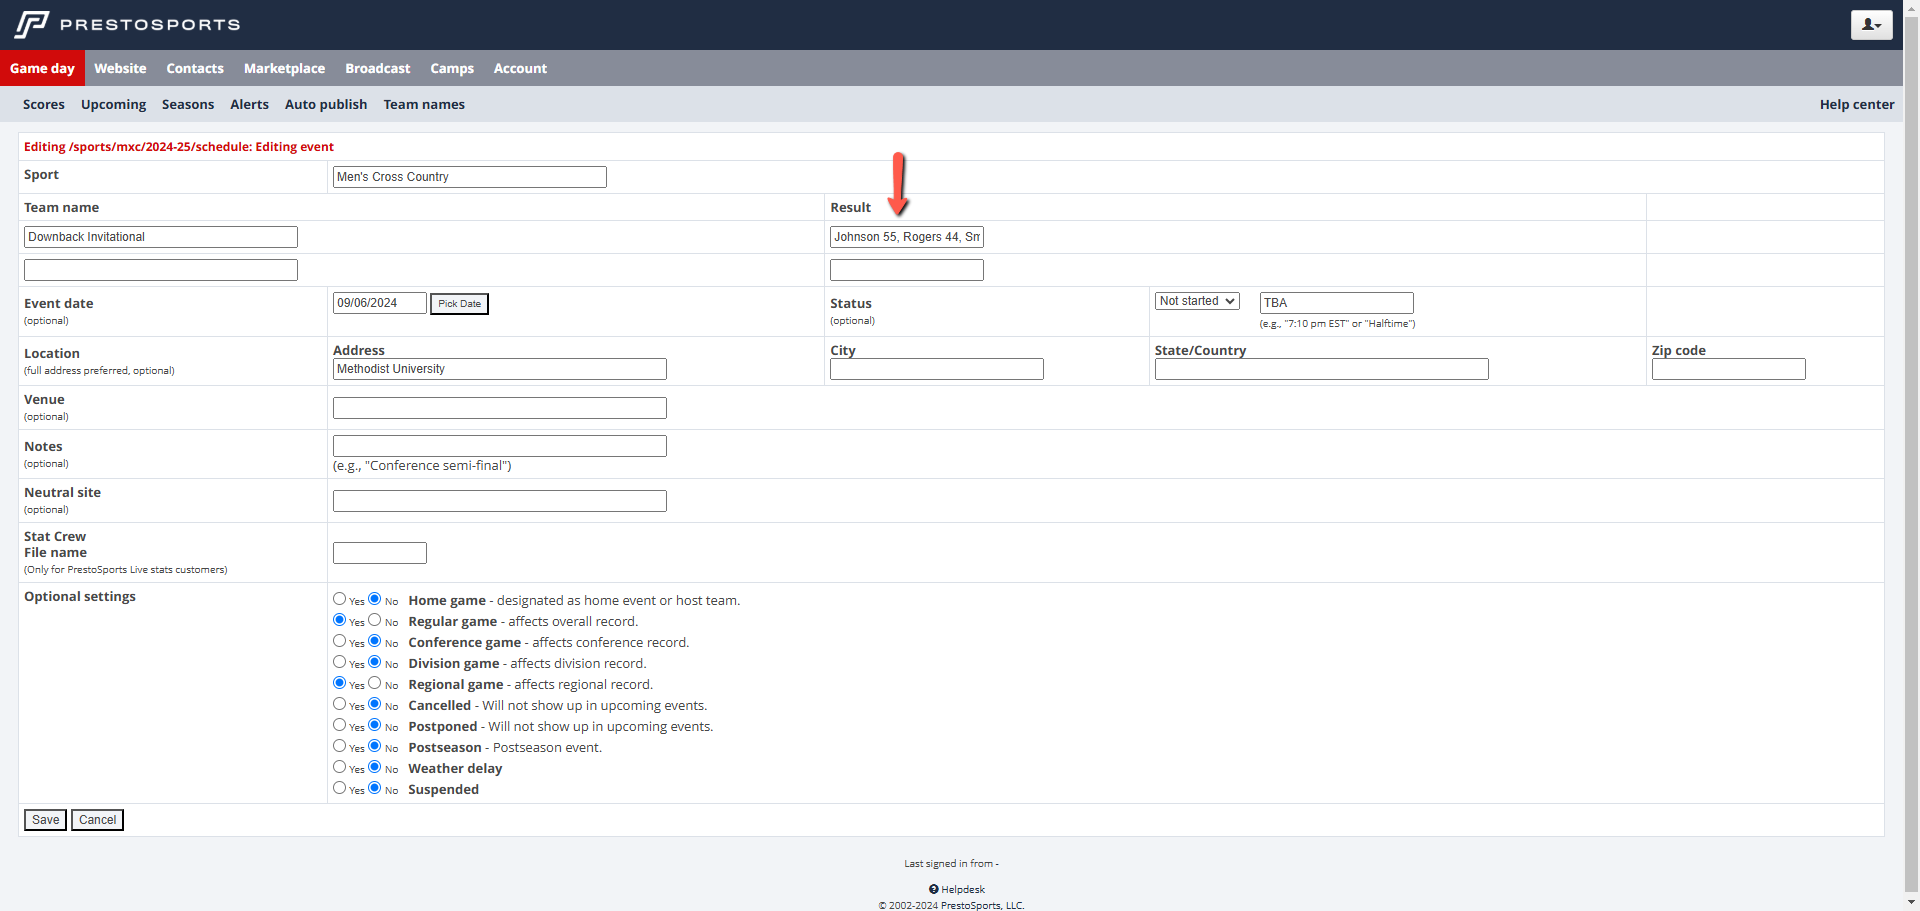Viewport: 1920px width, 911px height.
Task: Select No for Home game
Action: tap(375, 599)
